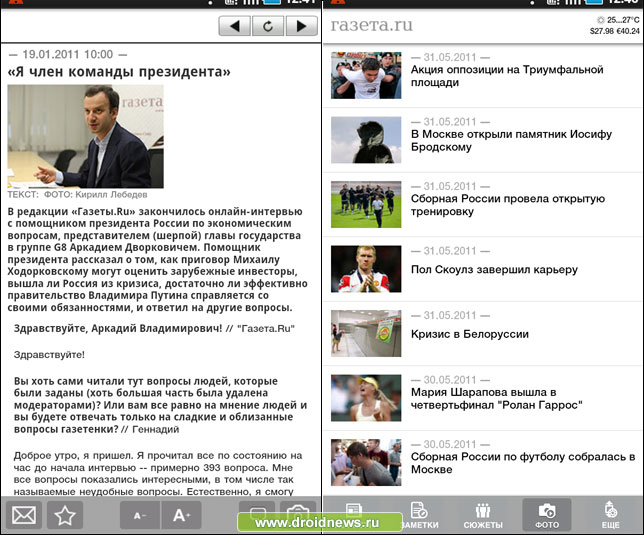Click the 31.05.2011 date above 'Кризис в Белоруссии'
Viewport: 644px width, 535px height.
click(450, 315)
